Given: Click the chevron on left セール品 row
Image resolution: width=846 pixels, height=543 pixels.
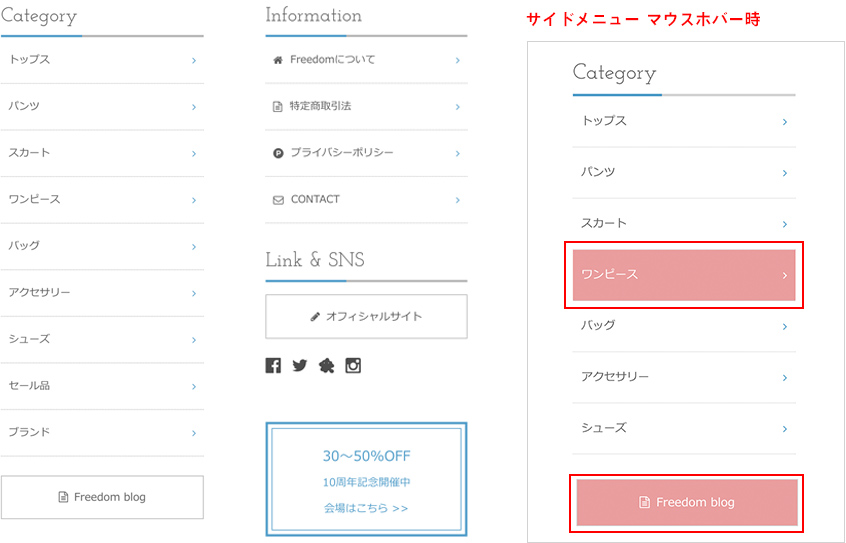Looking at the screenshot, I should (x=194, y=386).
